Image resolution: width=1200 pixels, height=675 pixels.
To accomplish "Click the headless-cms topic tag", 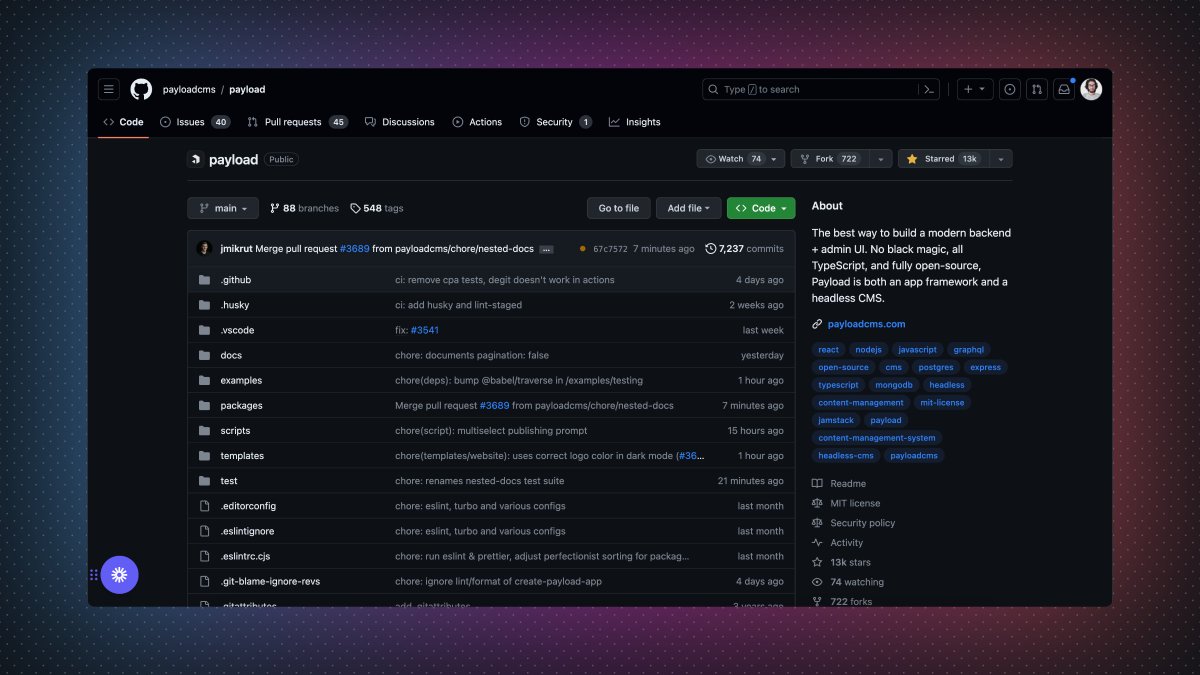I will [x=845, y=455].
